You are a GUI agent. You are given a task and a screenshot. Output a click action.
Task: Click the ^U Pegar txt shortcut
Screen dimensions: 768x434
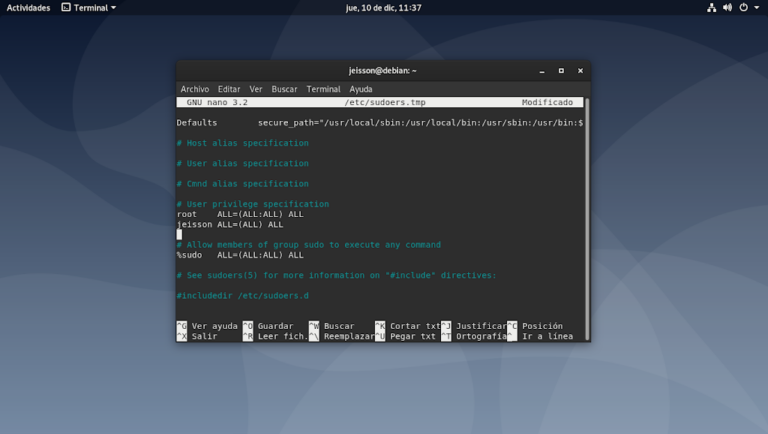[405, 336]
